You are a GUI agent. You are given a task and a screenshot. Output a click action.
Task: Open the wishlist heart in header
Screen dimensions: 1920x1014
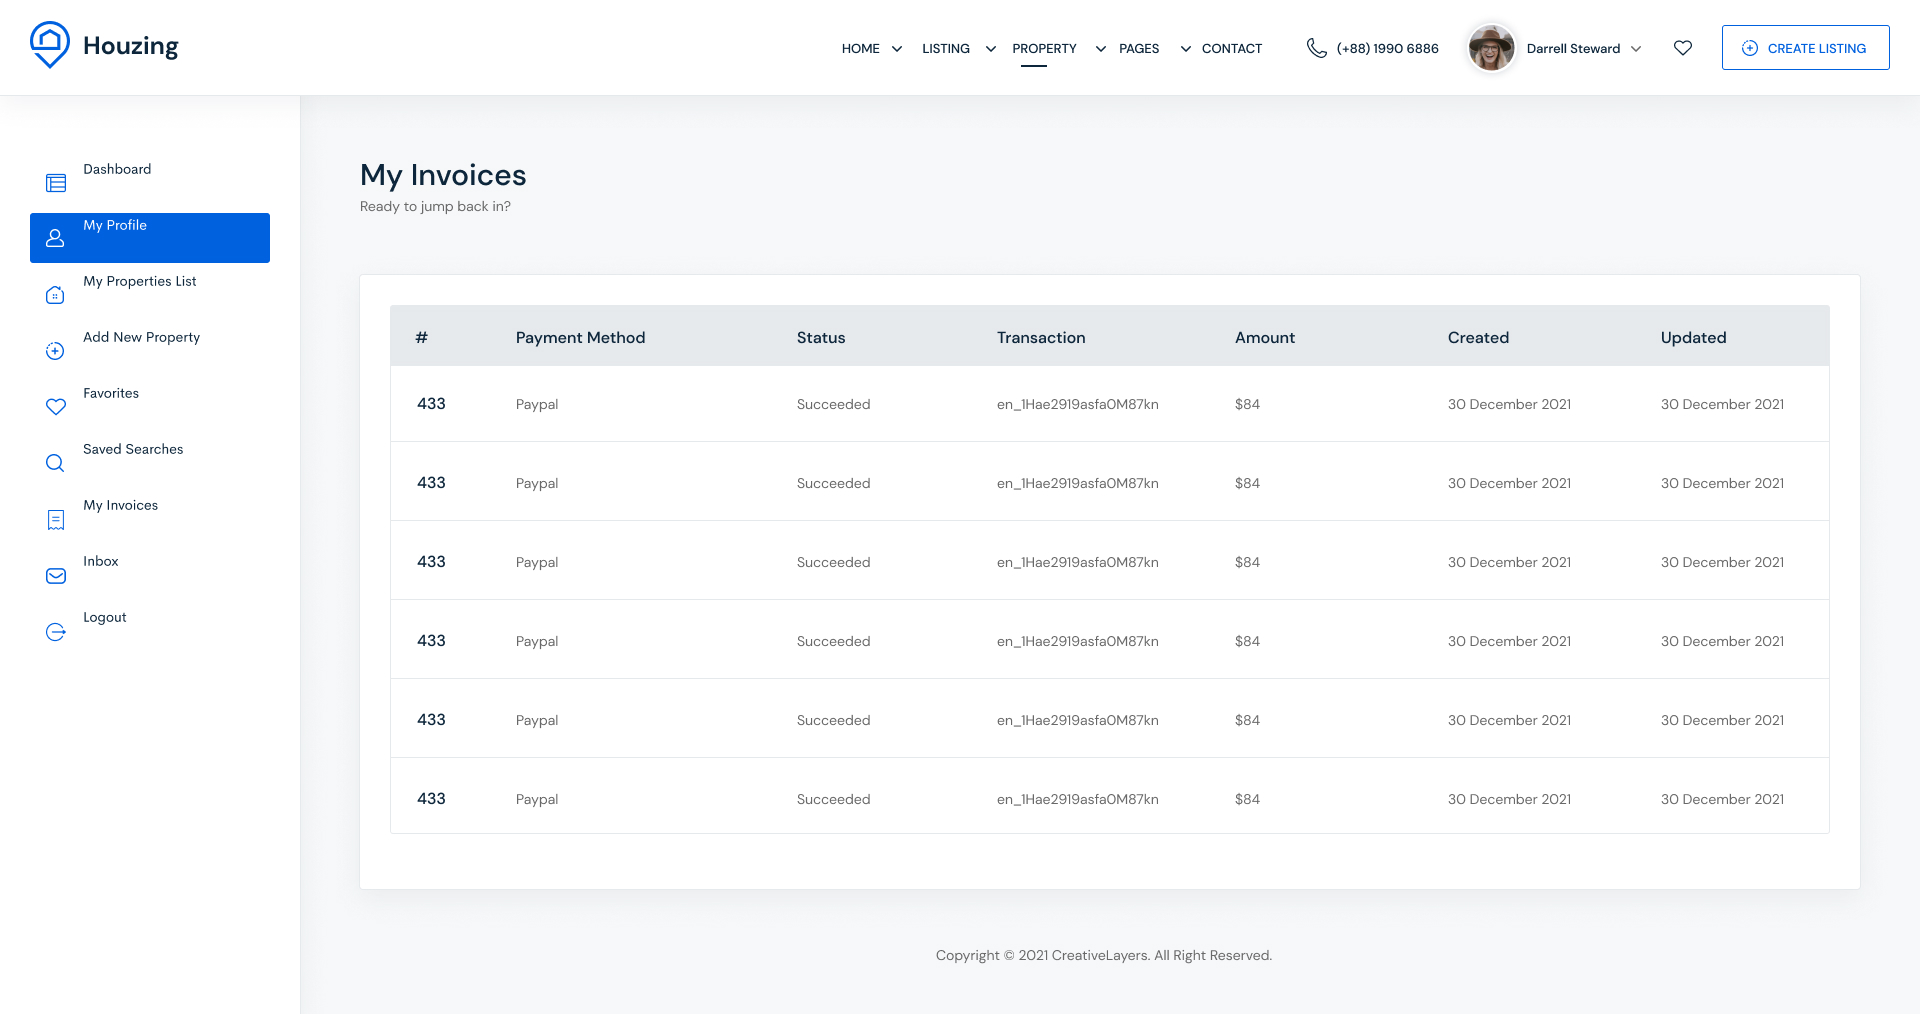click(x=1683, y=48)
